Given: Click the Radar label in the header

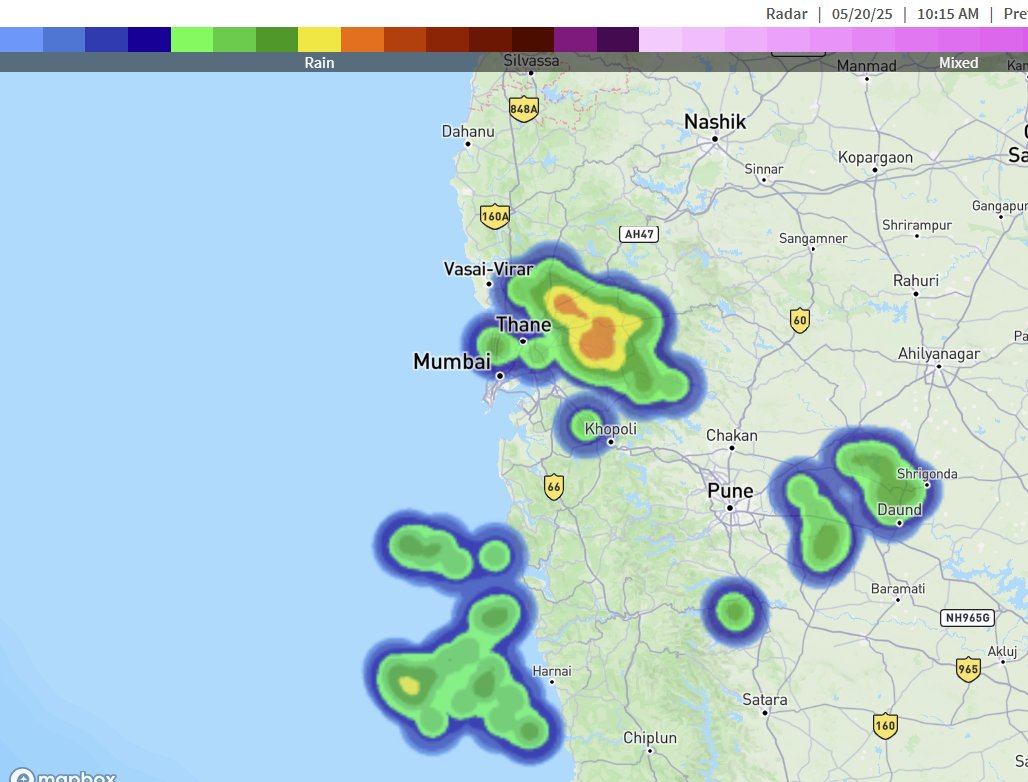Looking at the screenshot, I should 786,14.
